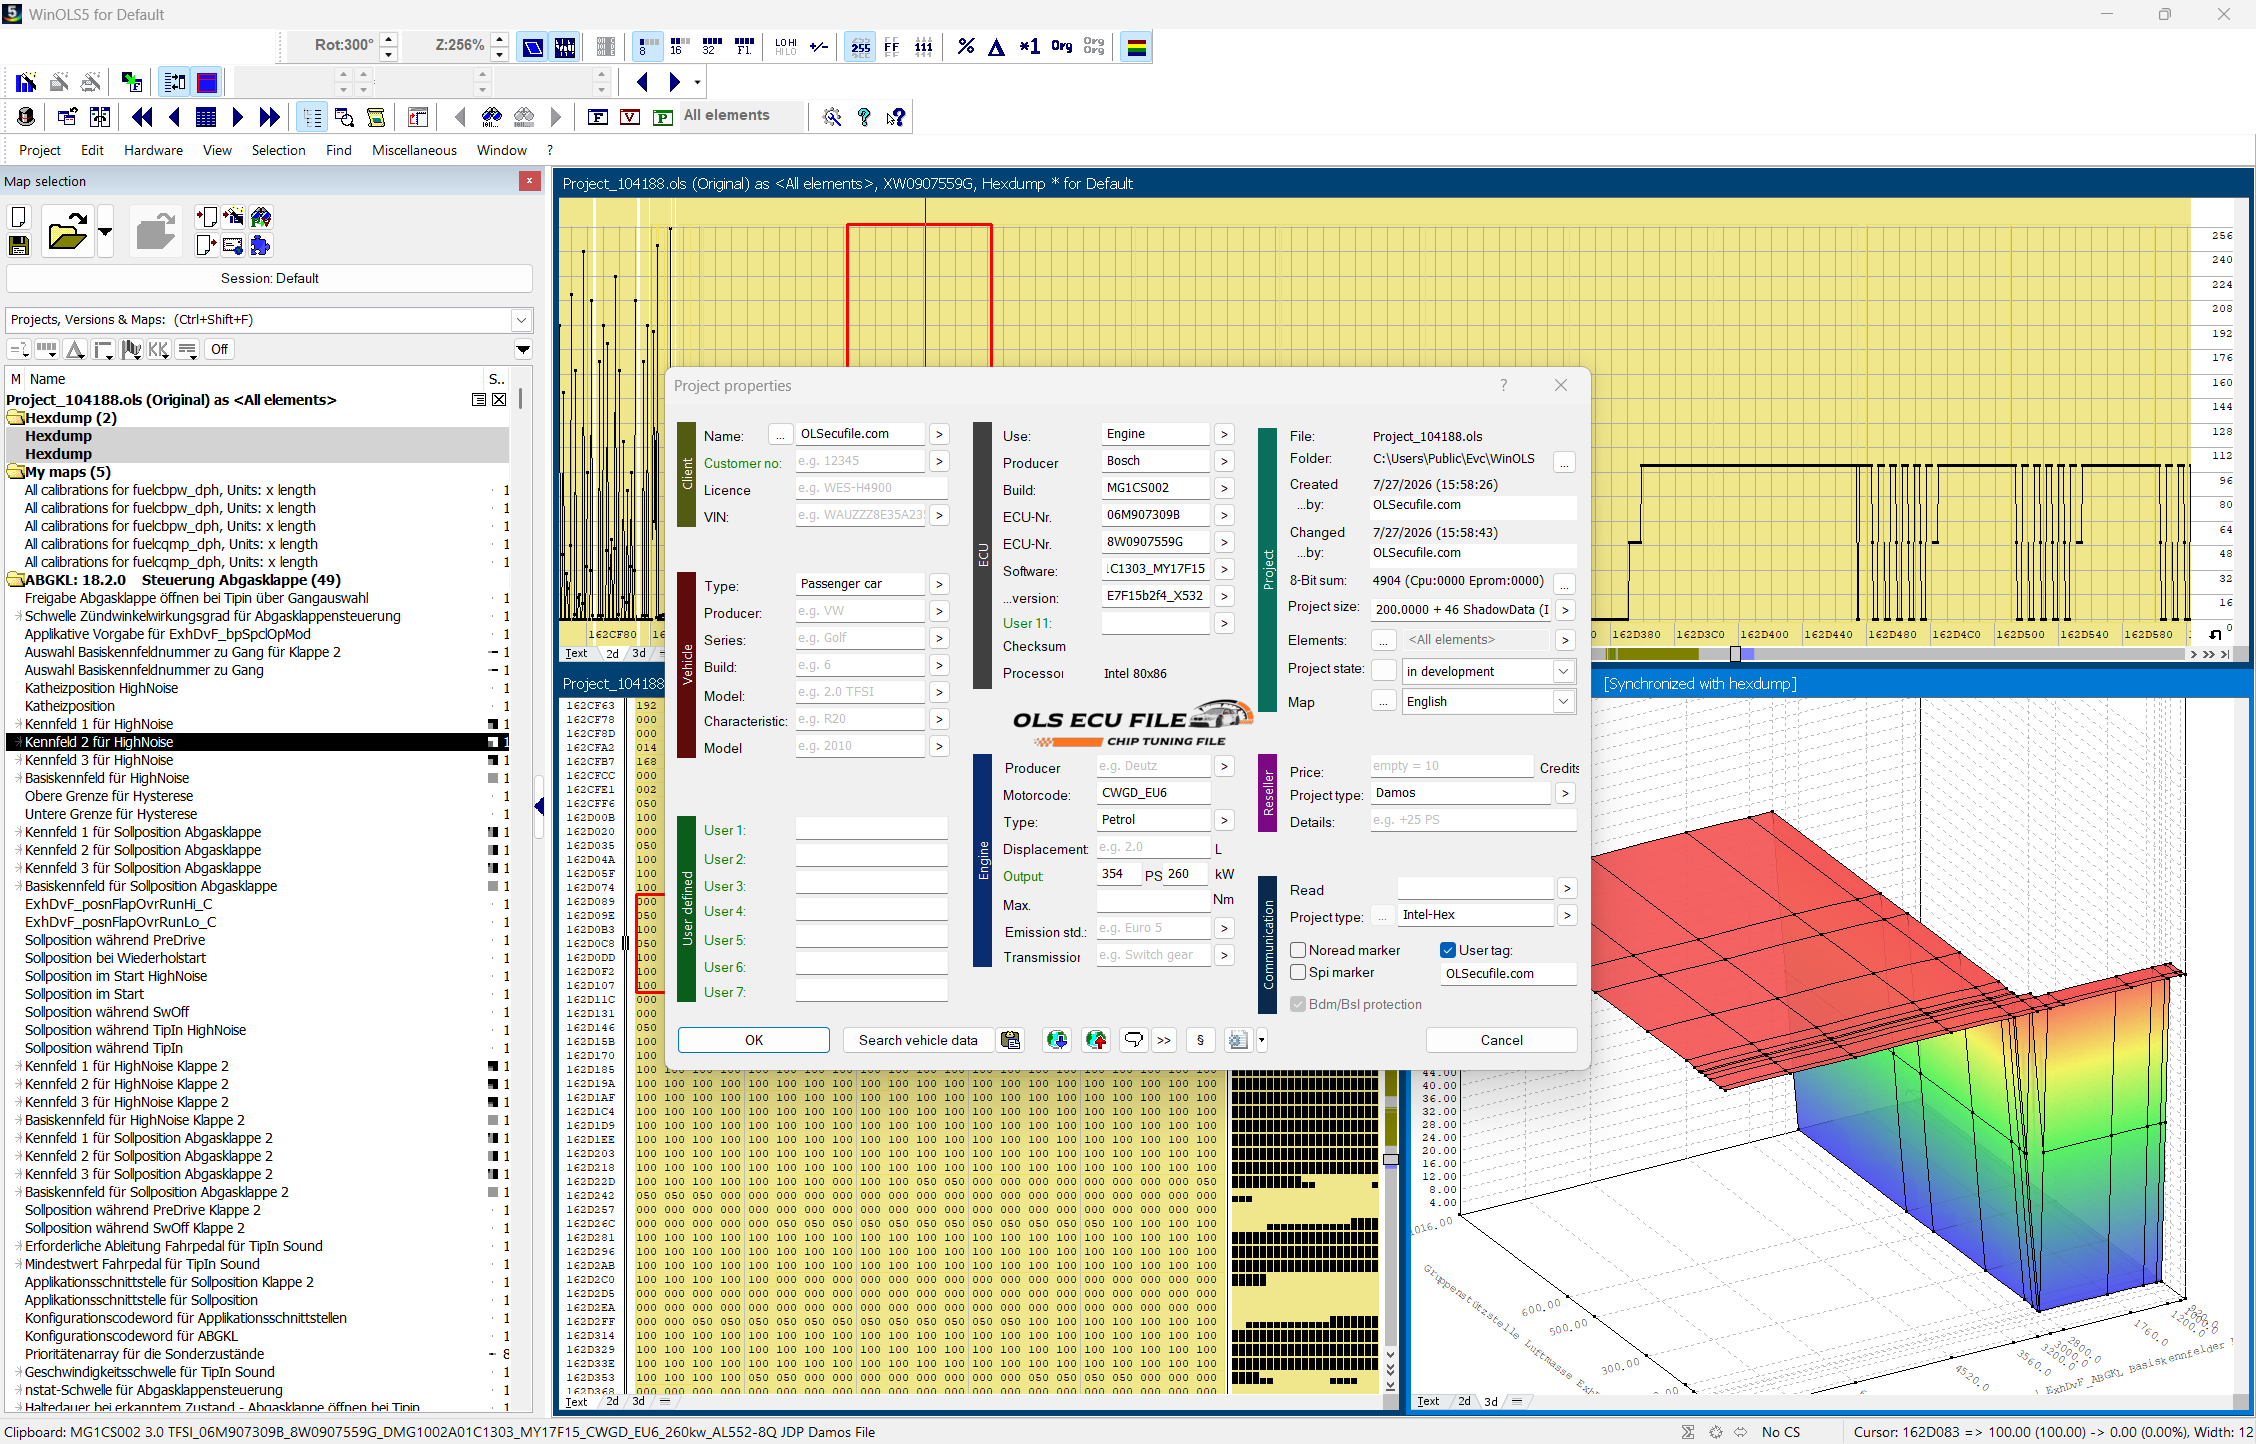Click the +/- signed values icon
The width and height of the screenshot is (2256, 1444).
(819, 46)
